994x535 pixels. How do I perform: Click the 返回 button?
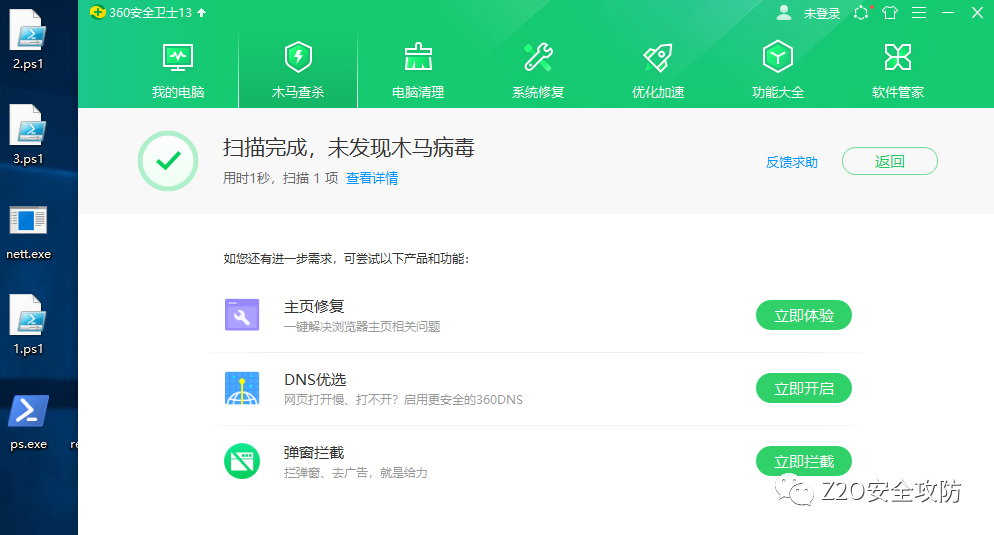click(889, 161)
